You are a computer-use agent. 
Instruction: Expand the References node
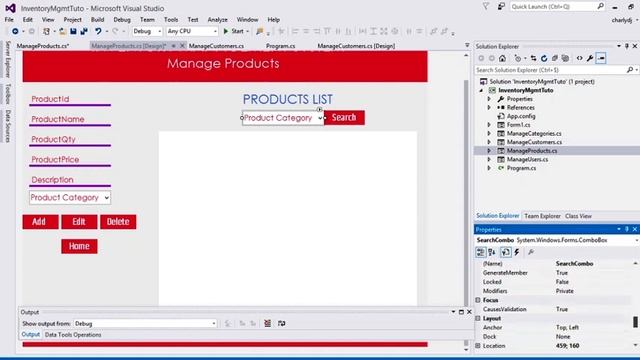(489, 107)
